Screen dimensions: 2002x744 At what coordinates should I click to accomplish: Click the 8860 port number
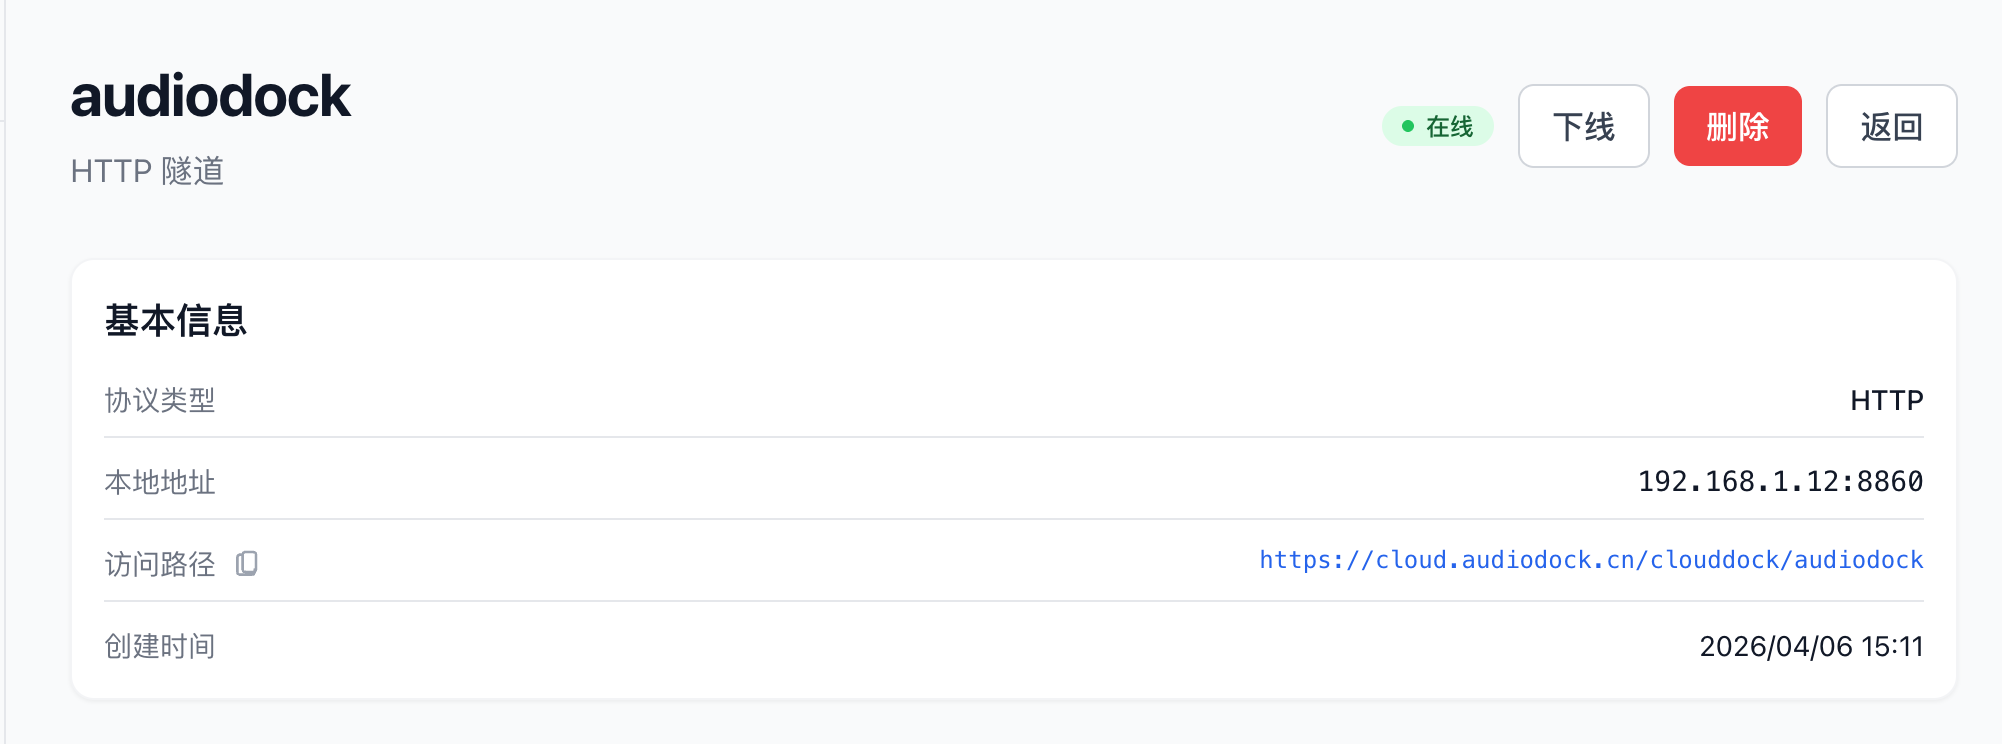pyautogui.click(x=1890, y=482)
